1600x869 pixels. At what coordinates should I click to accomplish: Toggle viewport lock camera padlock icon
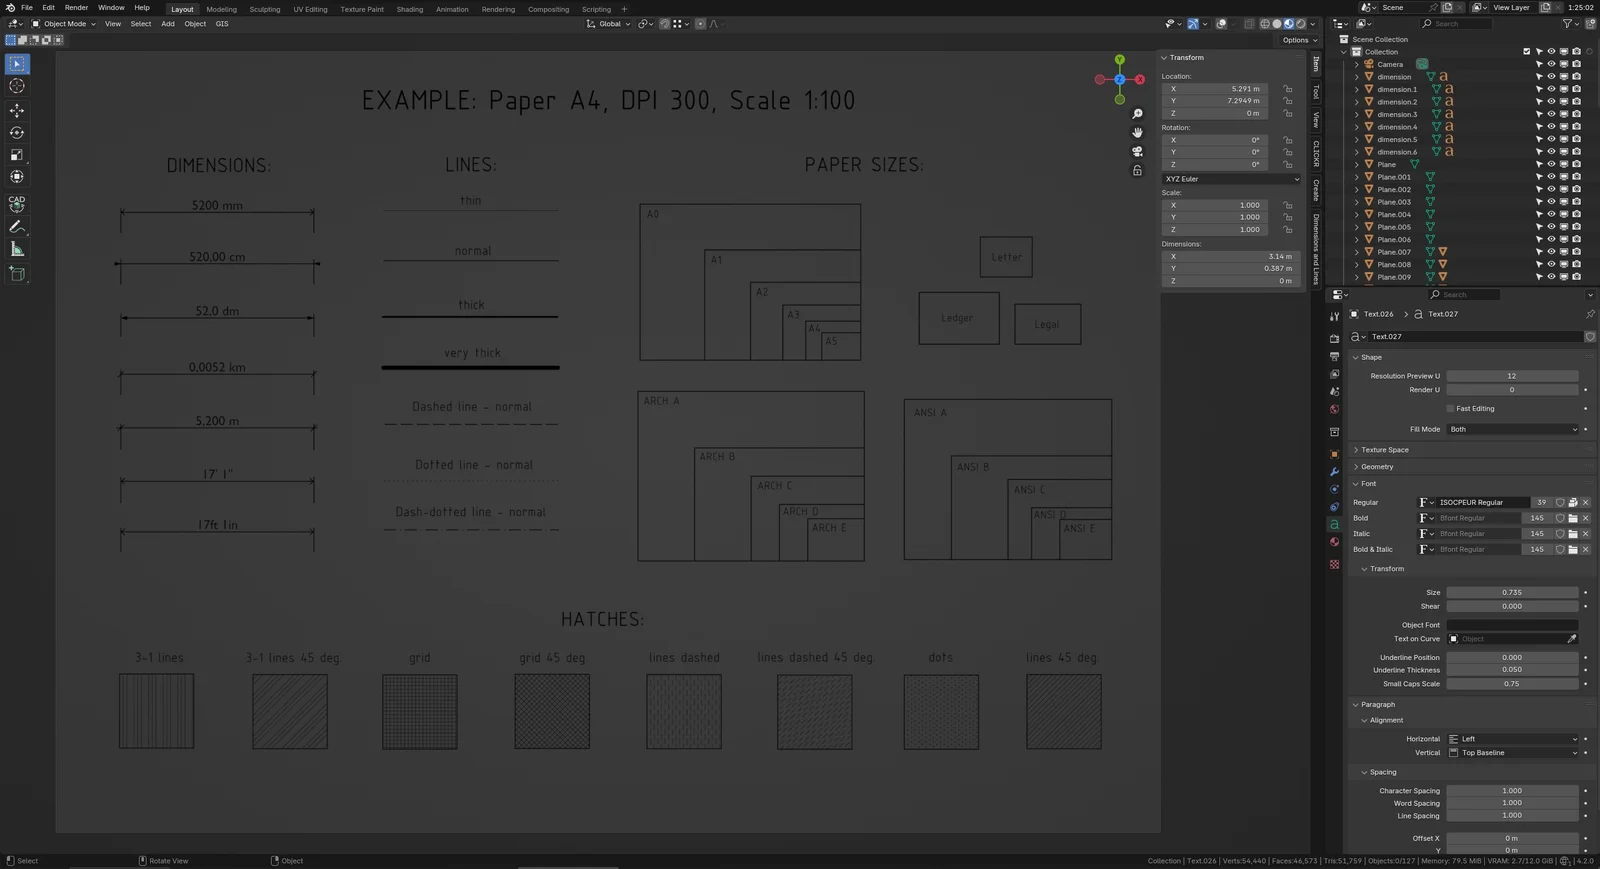tap(1137, 171)
